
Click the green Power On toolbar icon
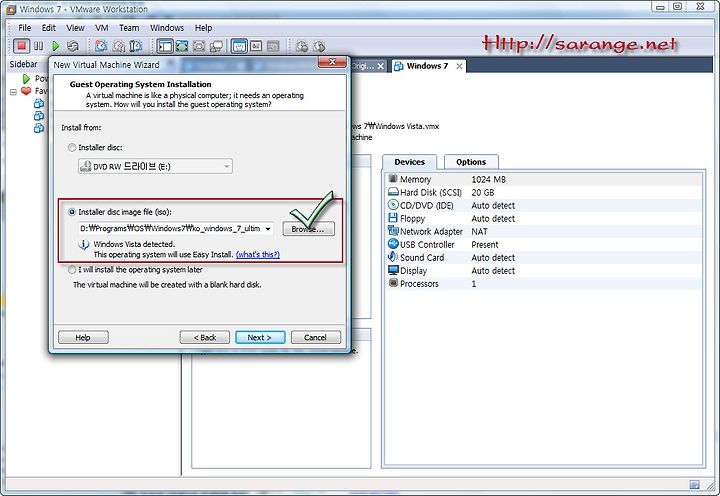pyautogui.click(x=56, y=46)
